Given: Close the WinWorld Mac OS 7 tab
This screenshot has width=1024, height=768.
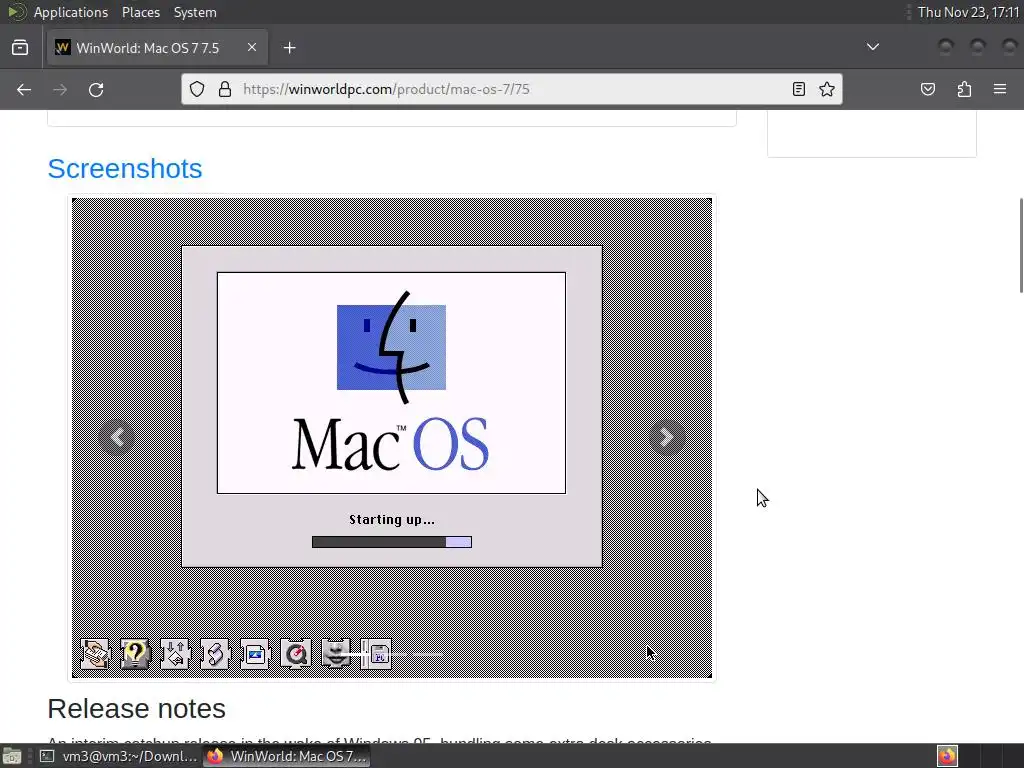Looking at the screenshot, I should (x=252, y=47).
